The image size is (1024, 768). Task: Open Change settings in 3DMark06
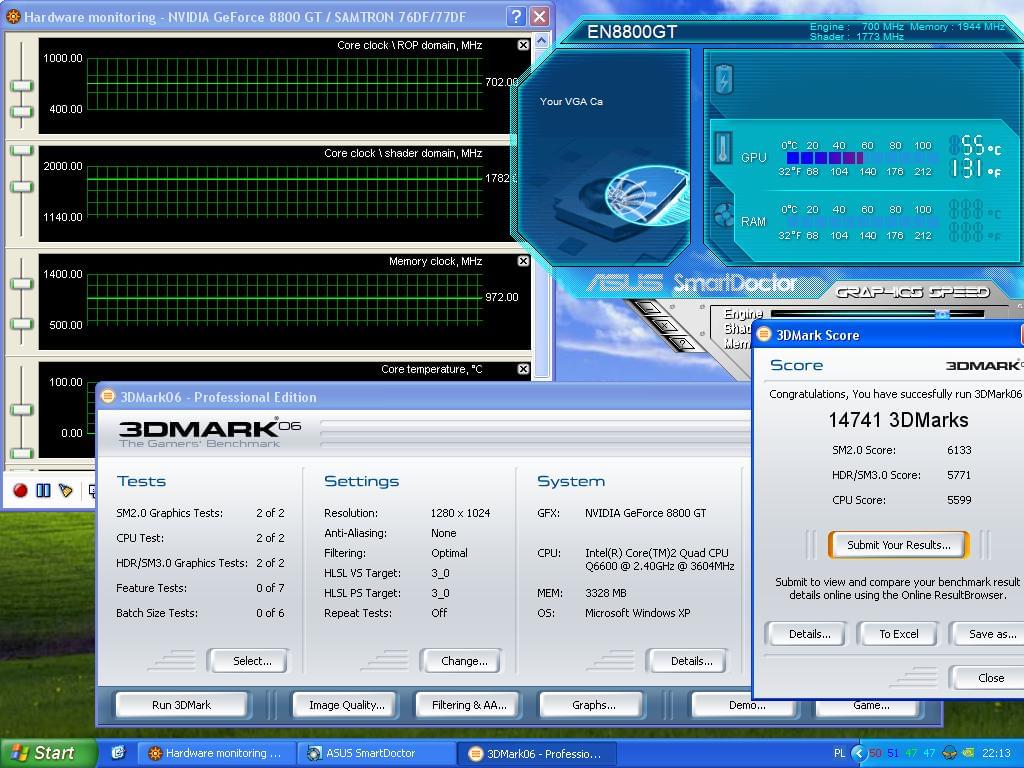[464, 661]
